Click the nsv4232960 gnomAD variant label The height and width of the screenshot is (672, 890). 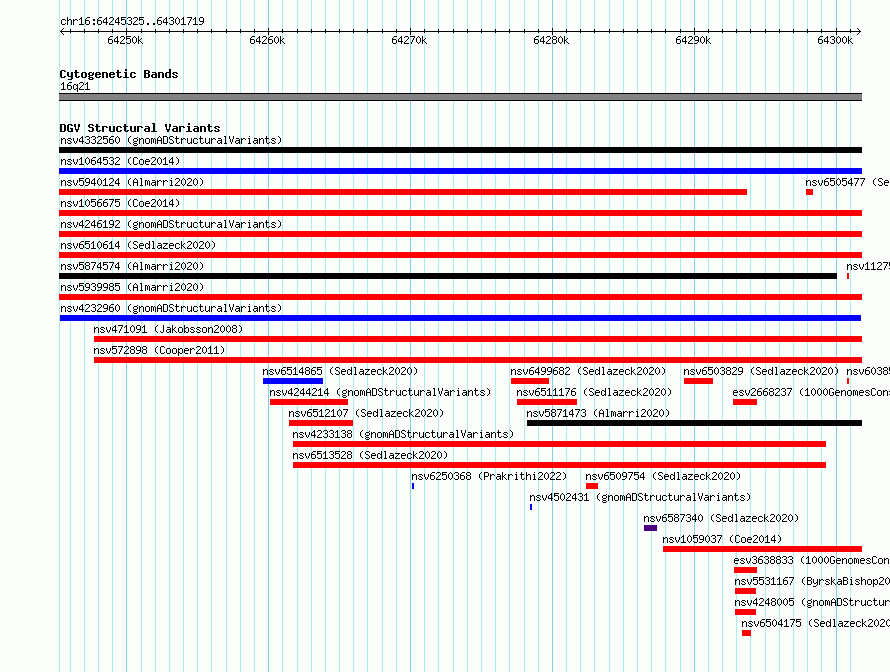click(171, 308)
